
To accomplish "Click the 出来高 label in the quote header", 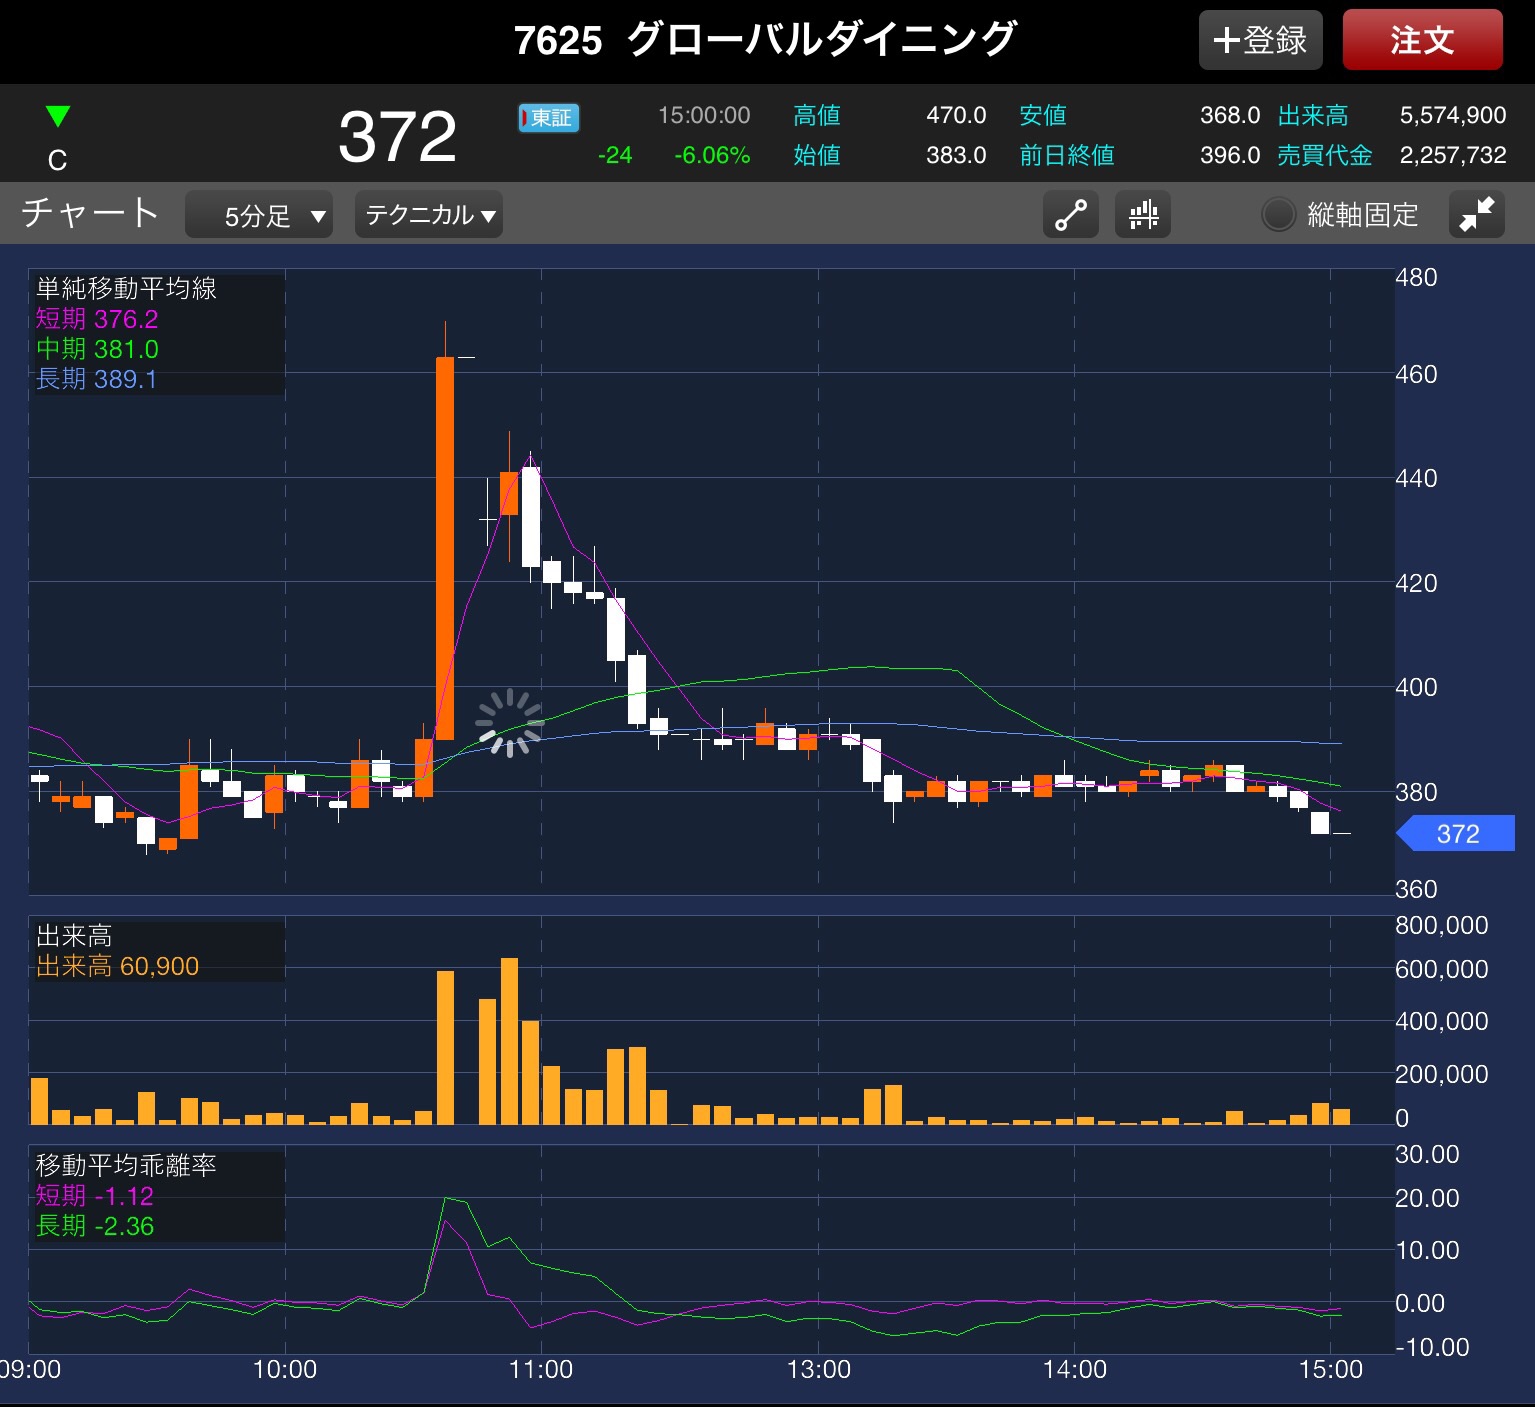I will point(1313,116).
